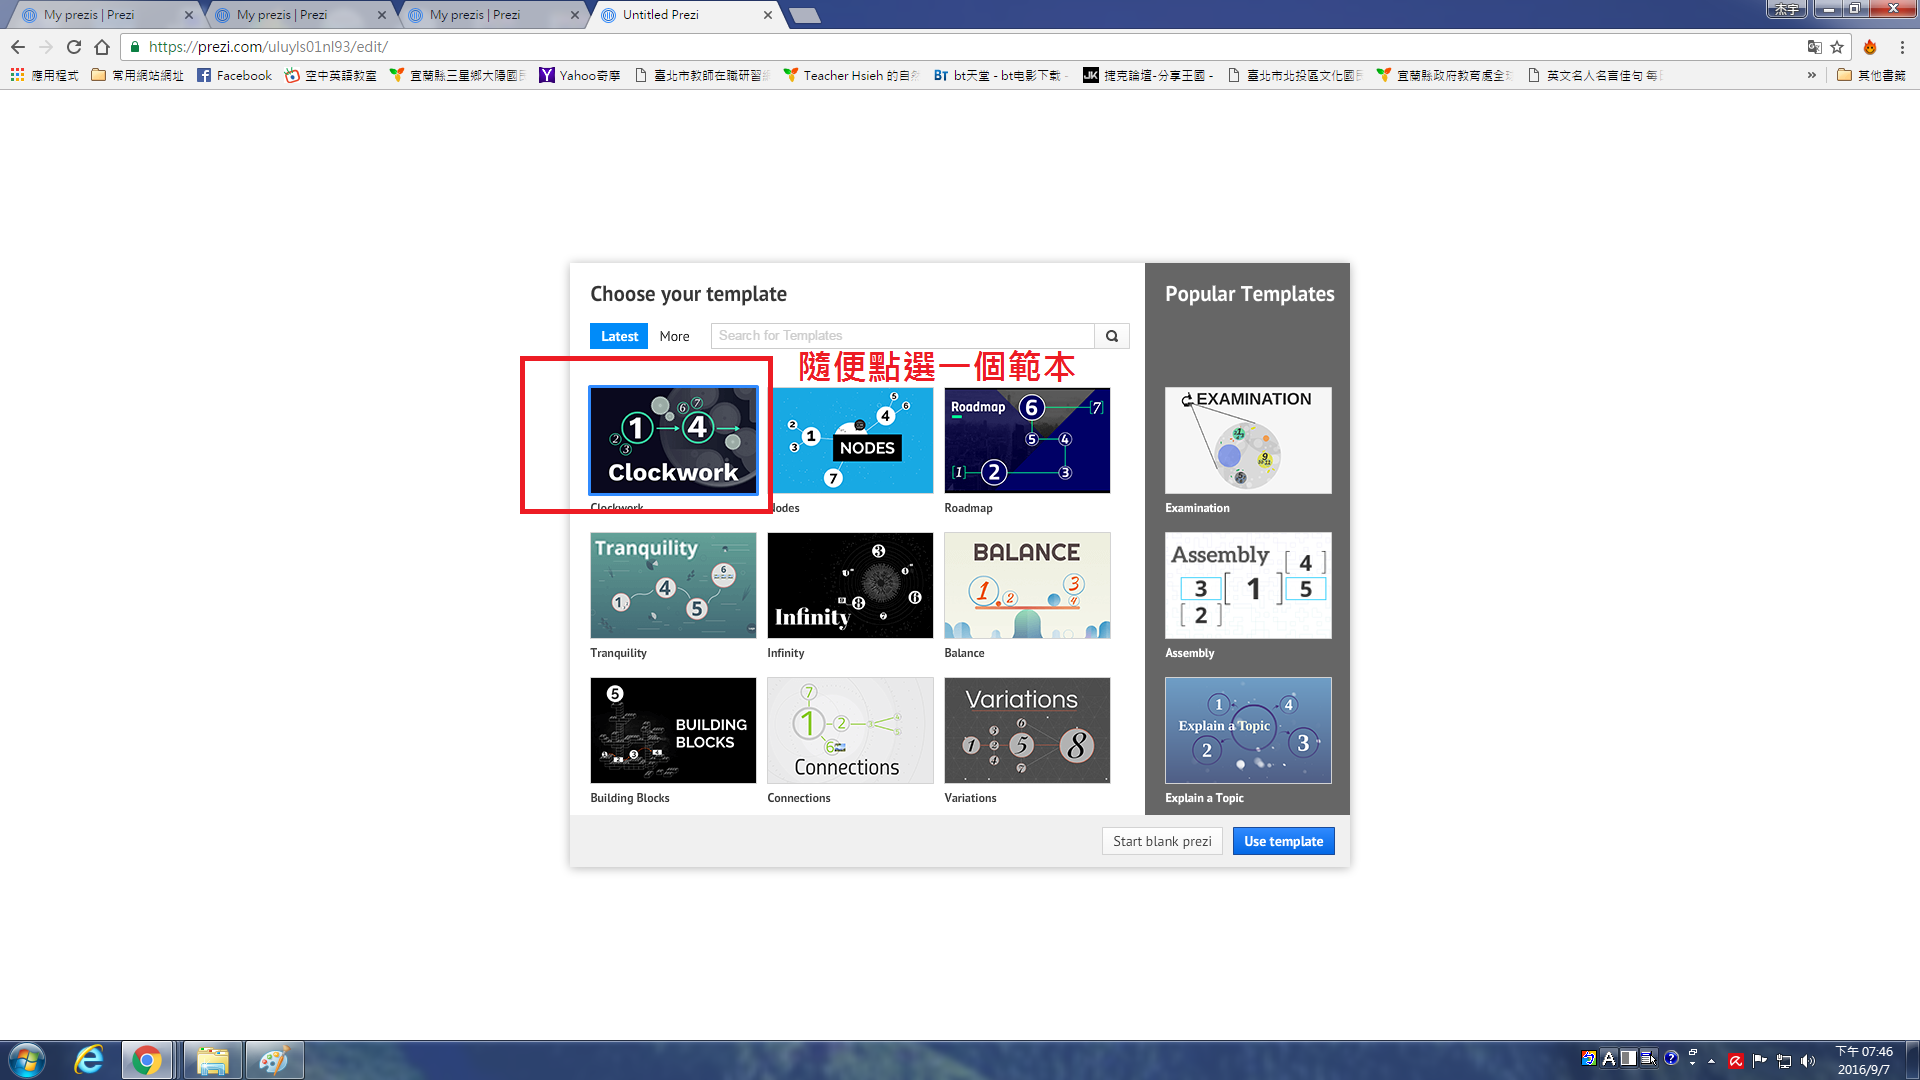The width and height of the screenshot is (1920, 1080).
Task: Expand the bookmarks overflow chevron
Action: coord(1812,75)
